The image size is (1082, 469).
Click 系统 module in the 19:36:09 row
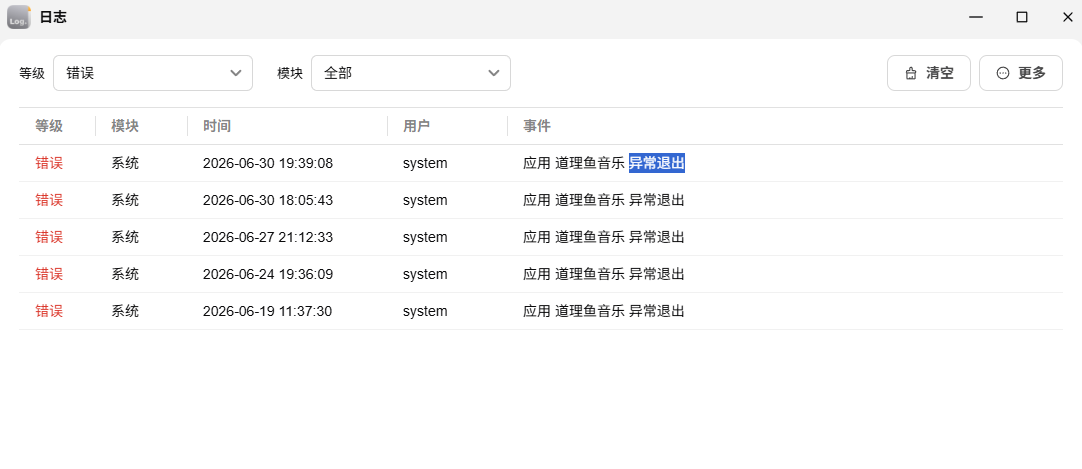(x=125, y=275)
